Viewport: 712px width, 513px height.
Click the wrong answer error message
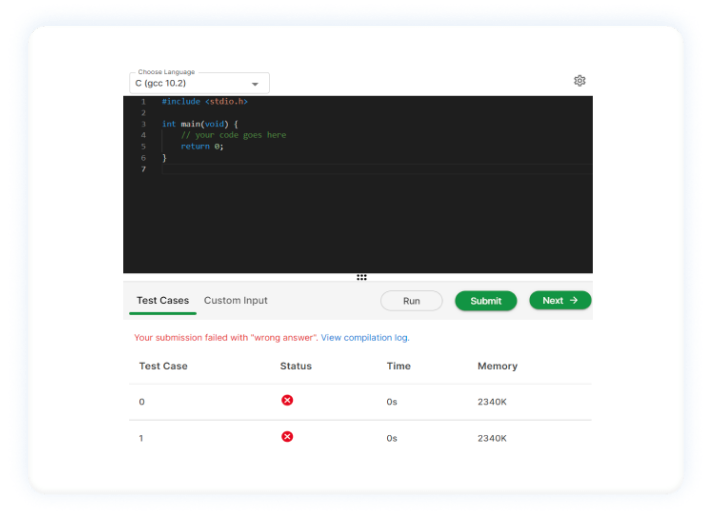(x=226, y=337)
